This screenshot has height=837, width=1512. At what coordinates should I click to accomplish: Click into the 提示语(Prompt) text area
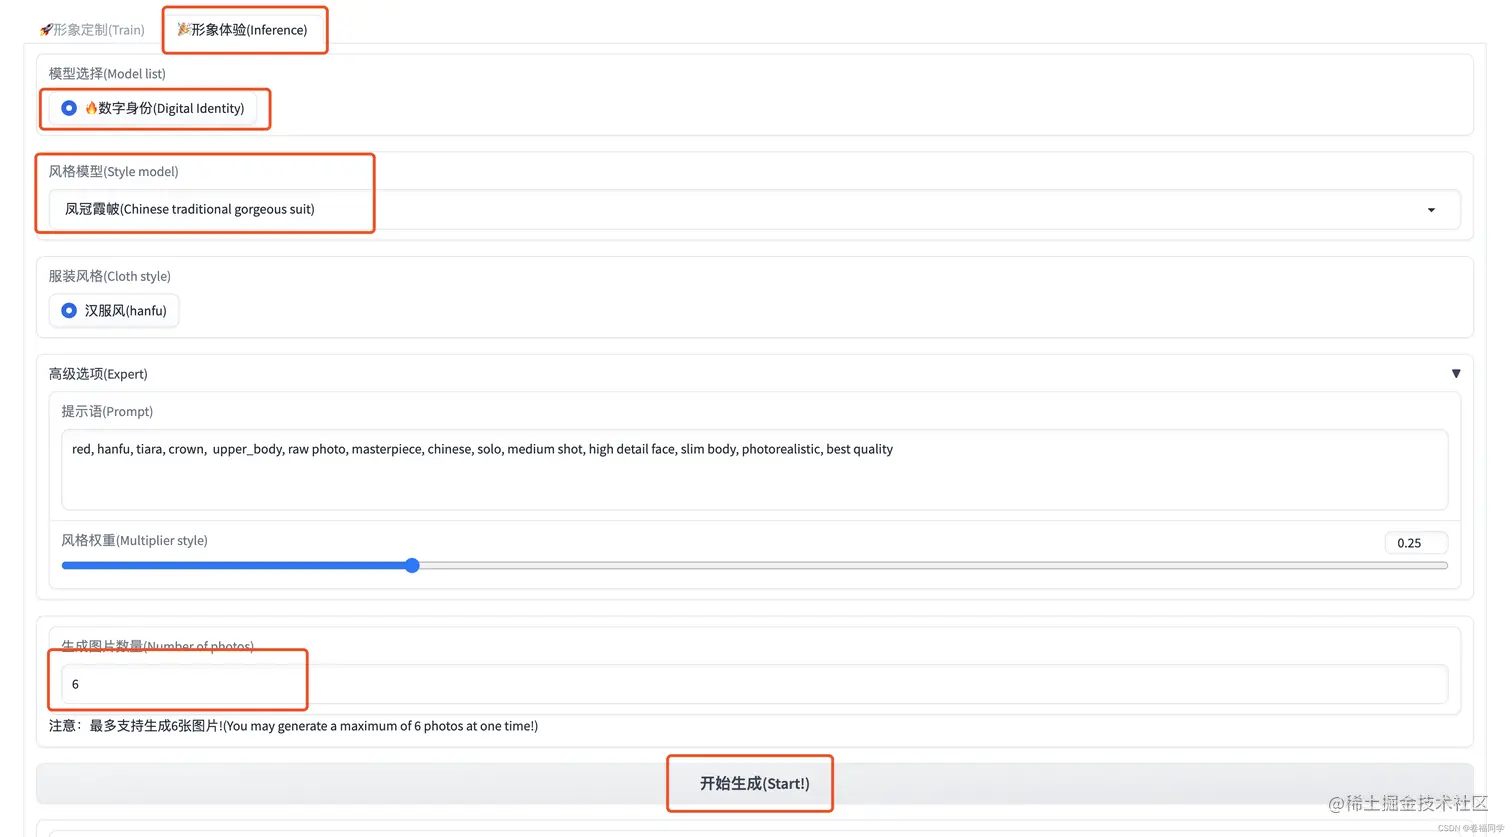[x=754, y=470]
